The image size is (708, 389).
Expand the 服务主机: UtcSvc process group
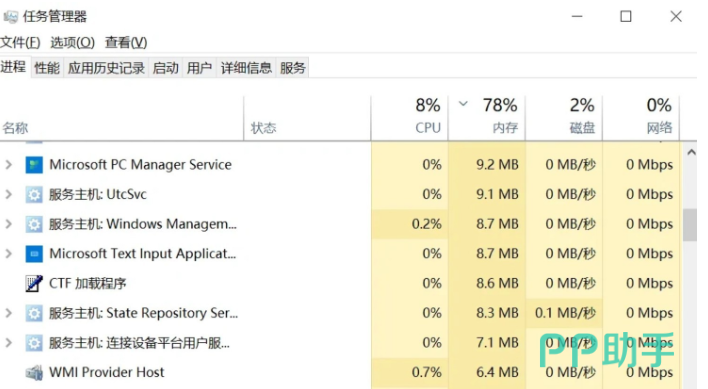[9, 194]
